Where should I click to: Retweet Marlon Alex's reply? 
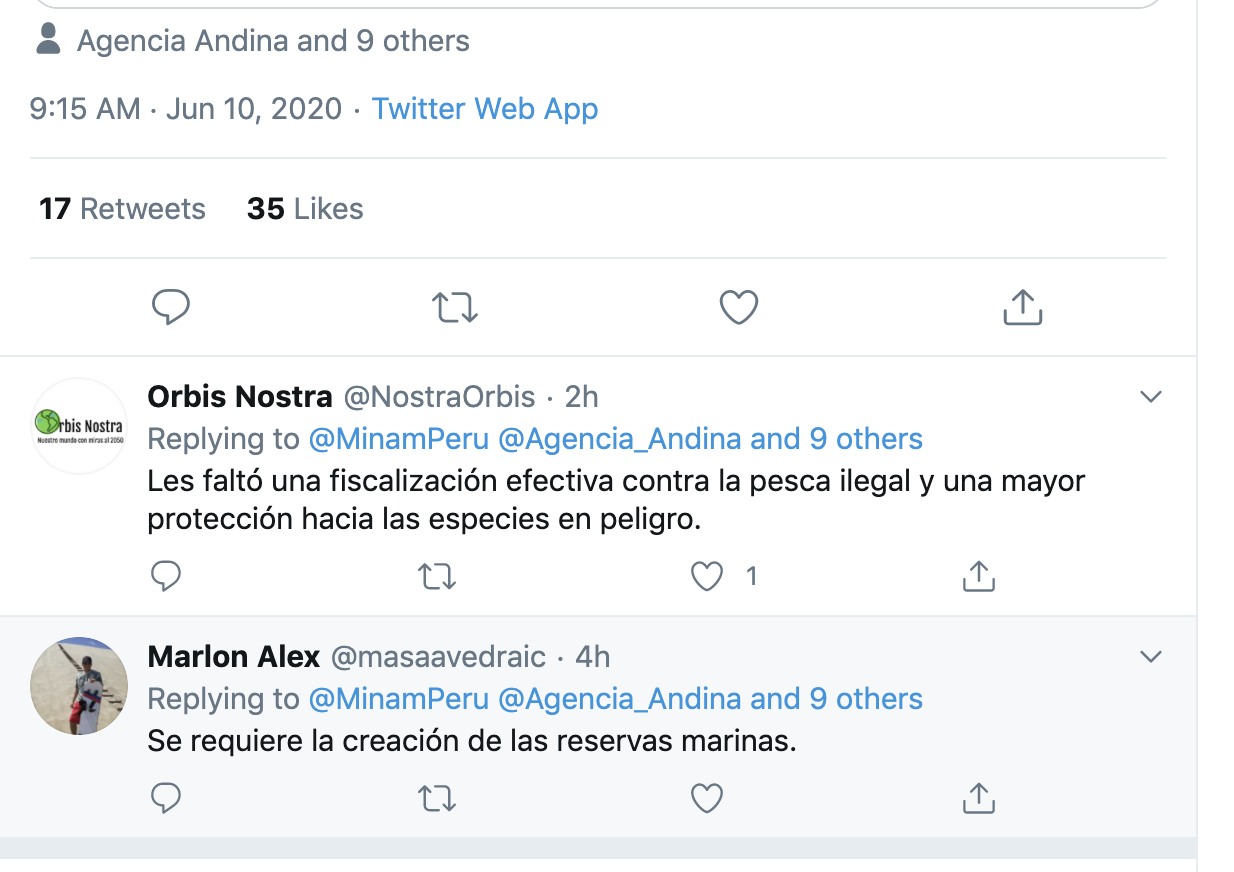click(436, 797)
